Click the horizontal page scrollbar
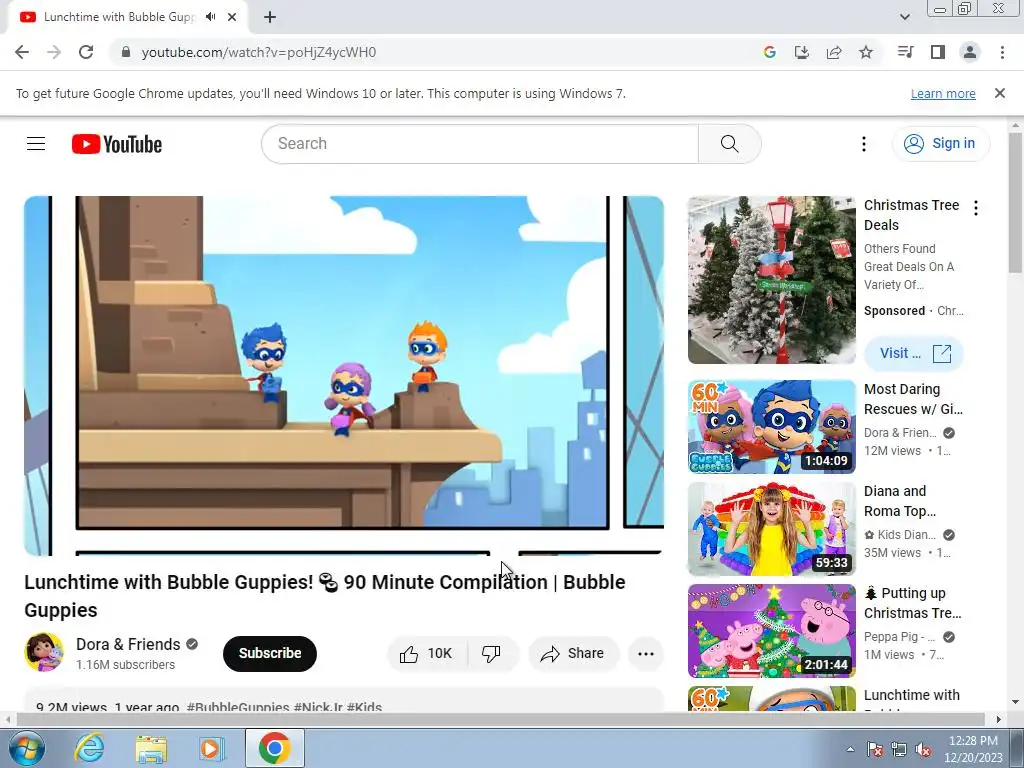 pyautogui.click(x=502, y=719)
